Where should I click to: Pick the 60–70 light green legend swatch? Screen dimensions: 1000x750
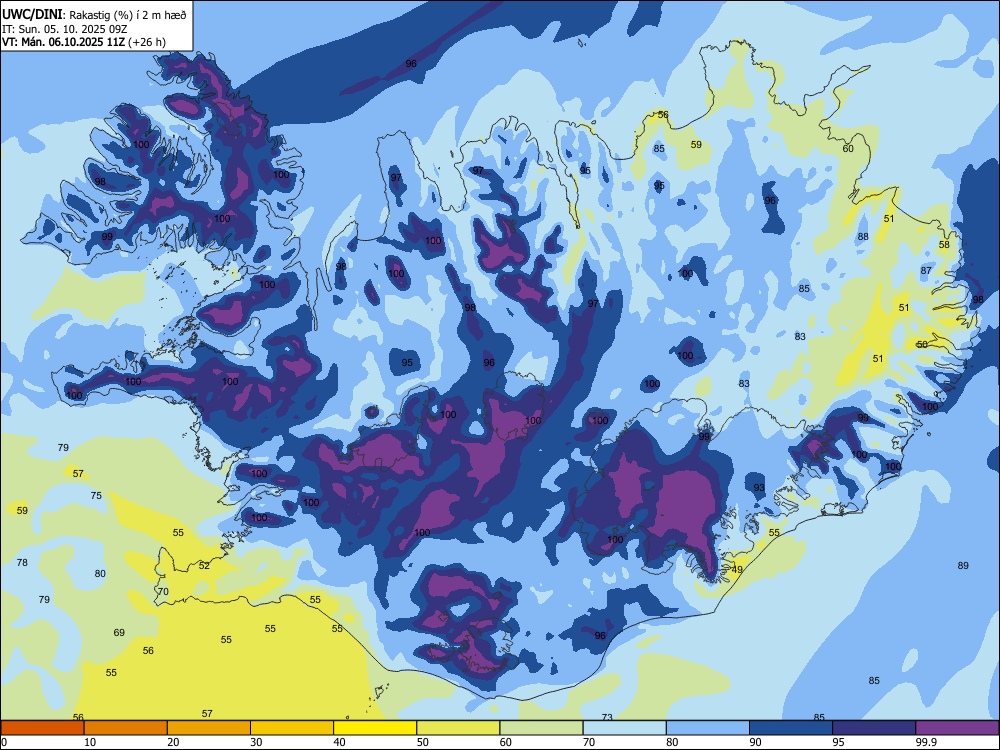[x=541, y=728]
